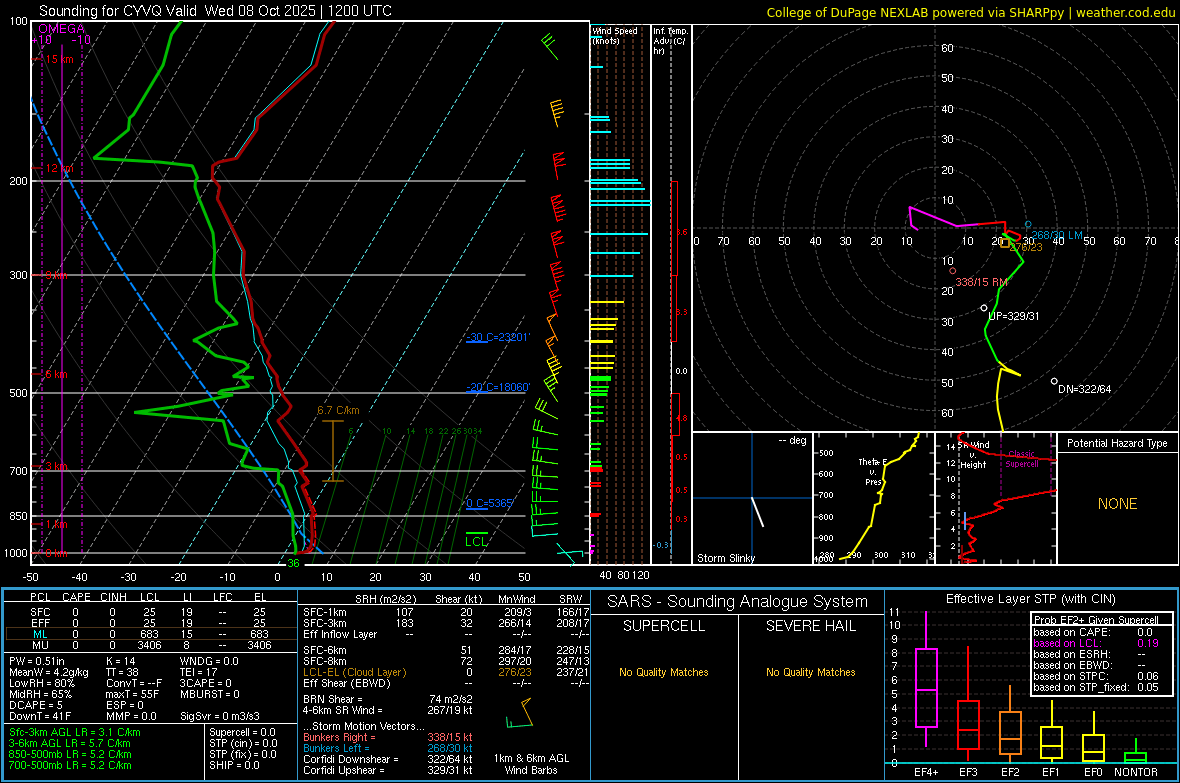1180x783 pixels.
Task: Click the yellow 'NONE' hazard type text
Action: tap(1118, 504)
